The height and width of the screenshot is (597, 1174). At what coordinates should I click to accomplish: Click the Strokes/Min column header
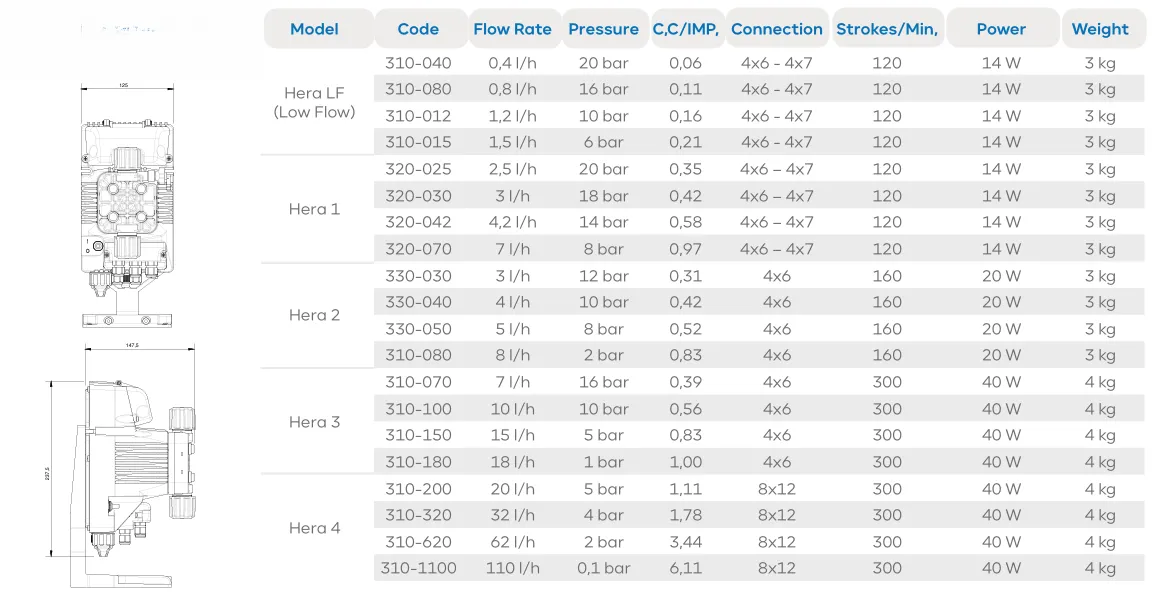click(887, 29)
